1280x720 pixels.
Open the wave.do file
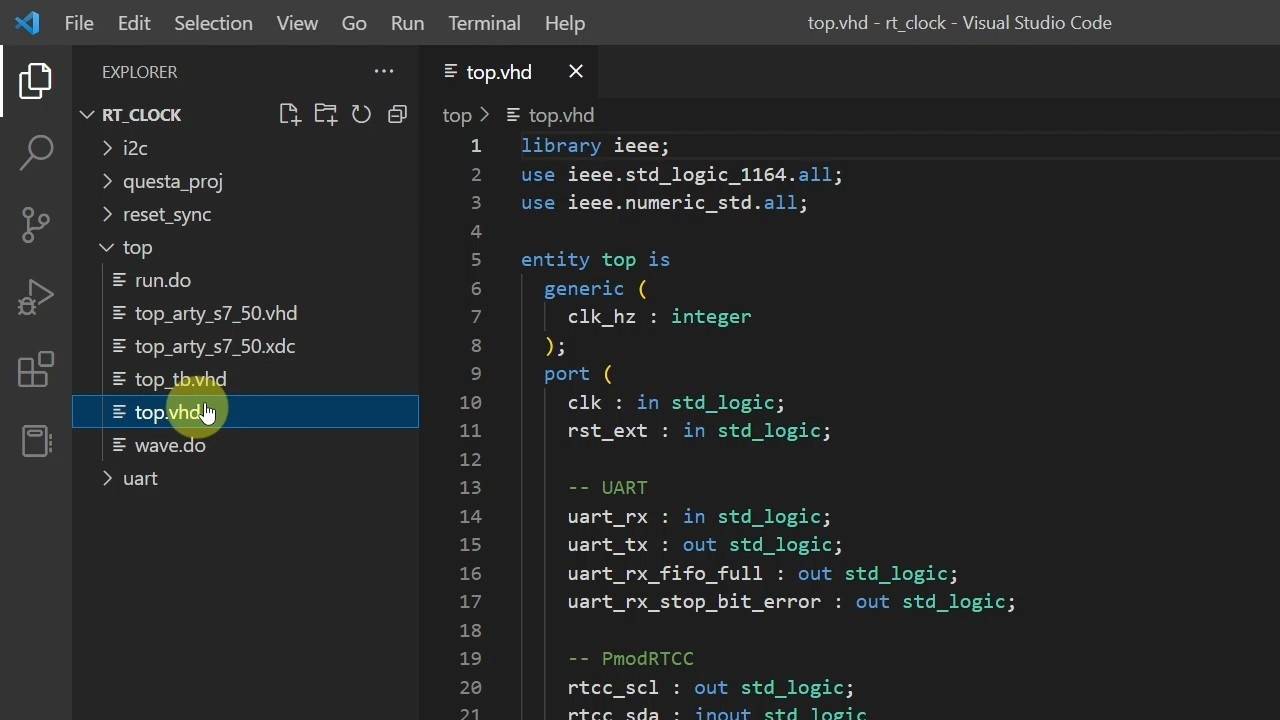170,445
